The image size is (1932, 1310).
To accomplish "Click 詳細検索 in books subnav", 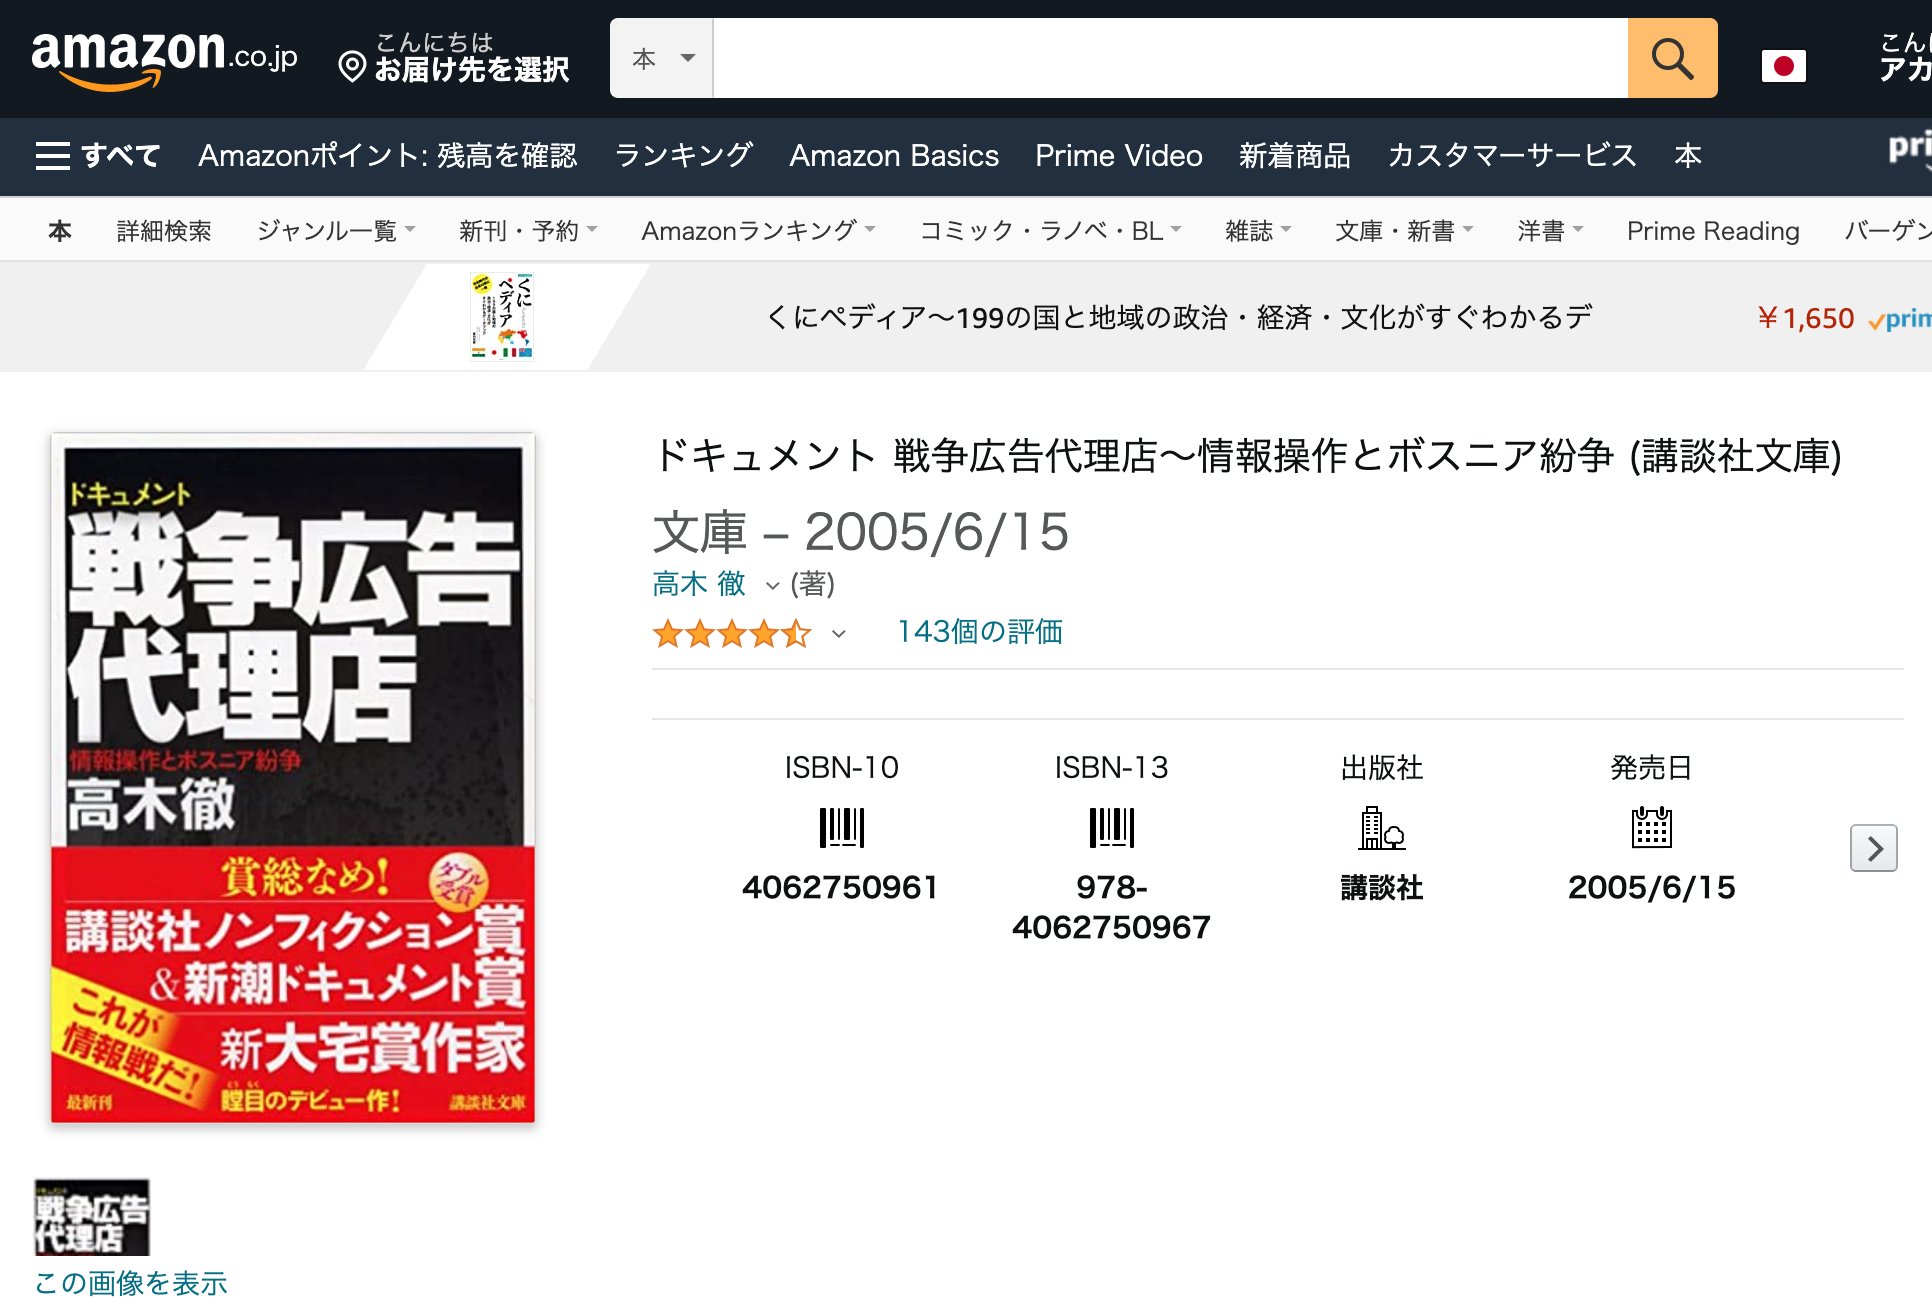I will (164, 231).
